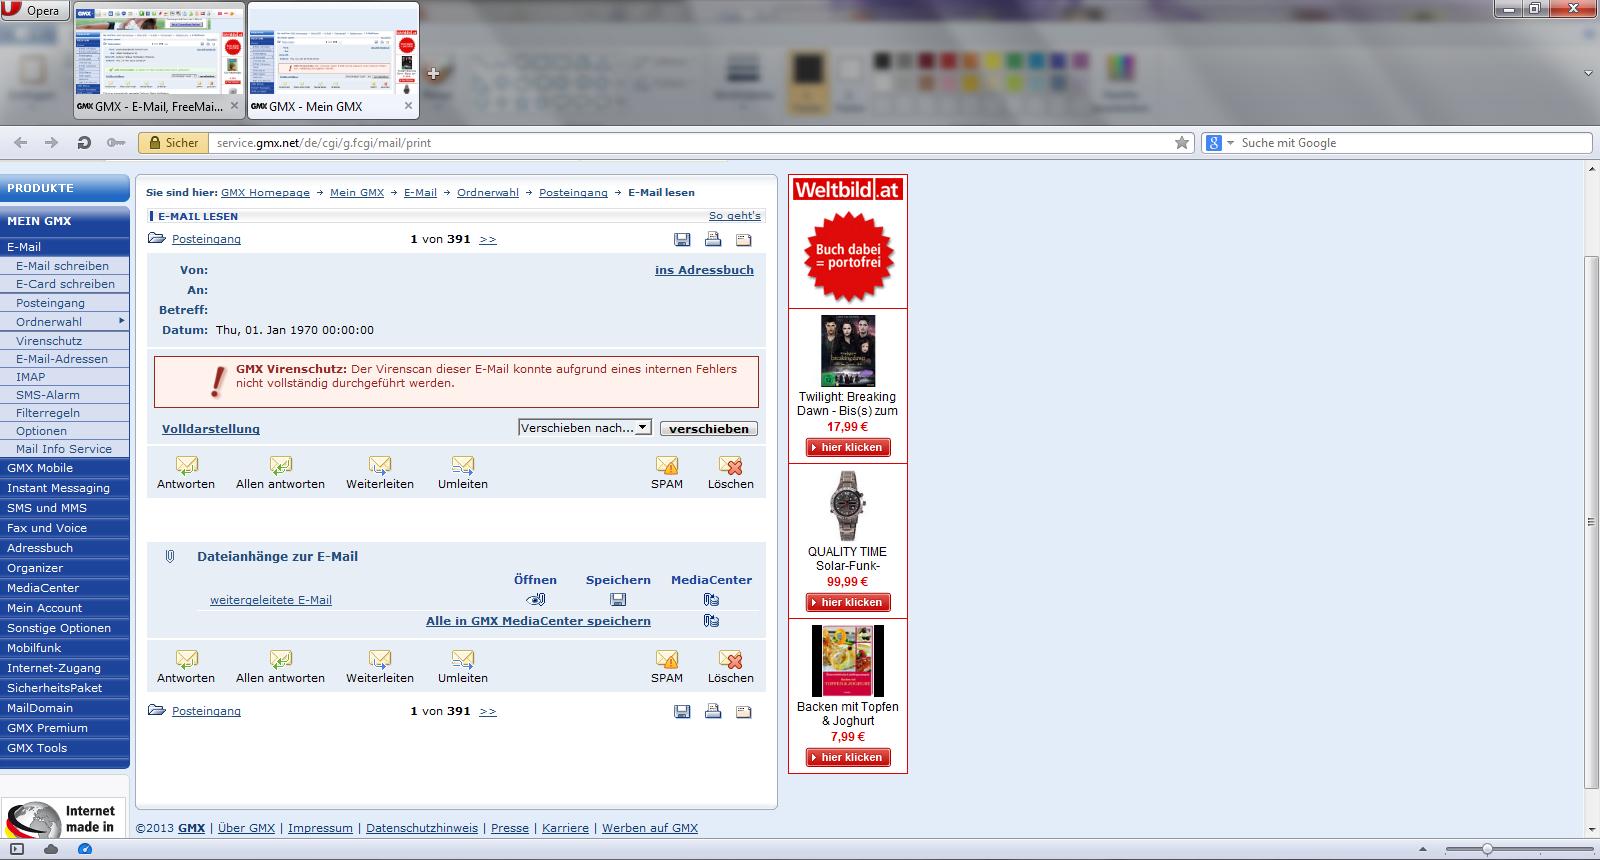Image resolution: width=1600 pixels, height=860 pixels.
Task: Open the 'weitergeleitete E-Mail' attachment link
Action: [x=271, y=600]
